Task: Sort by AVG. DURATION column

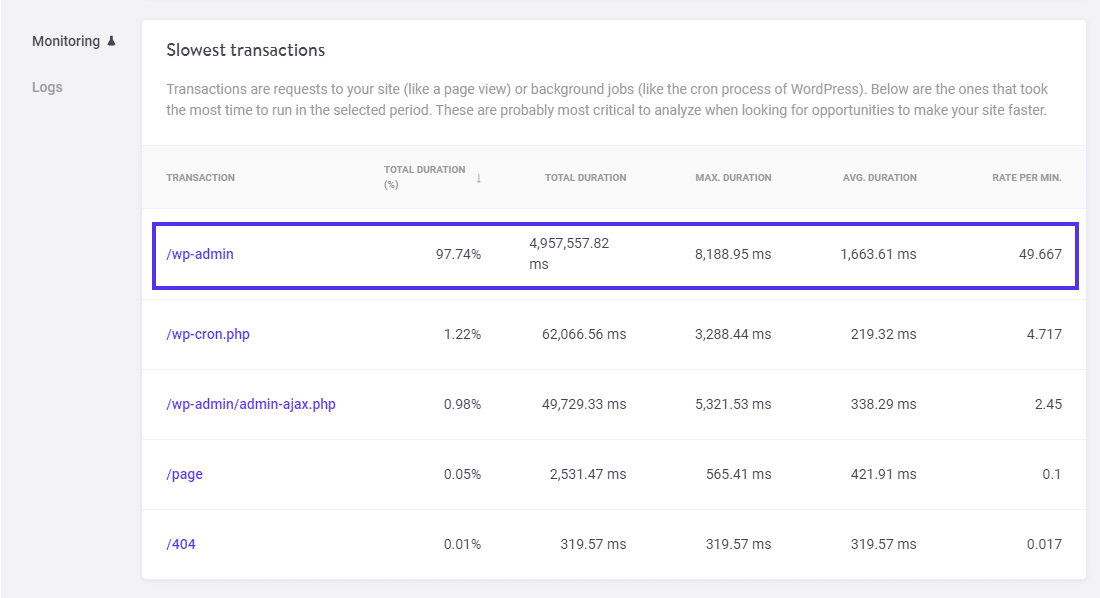Action: (x=879, y=177)
